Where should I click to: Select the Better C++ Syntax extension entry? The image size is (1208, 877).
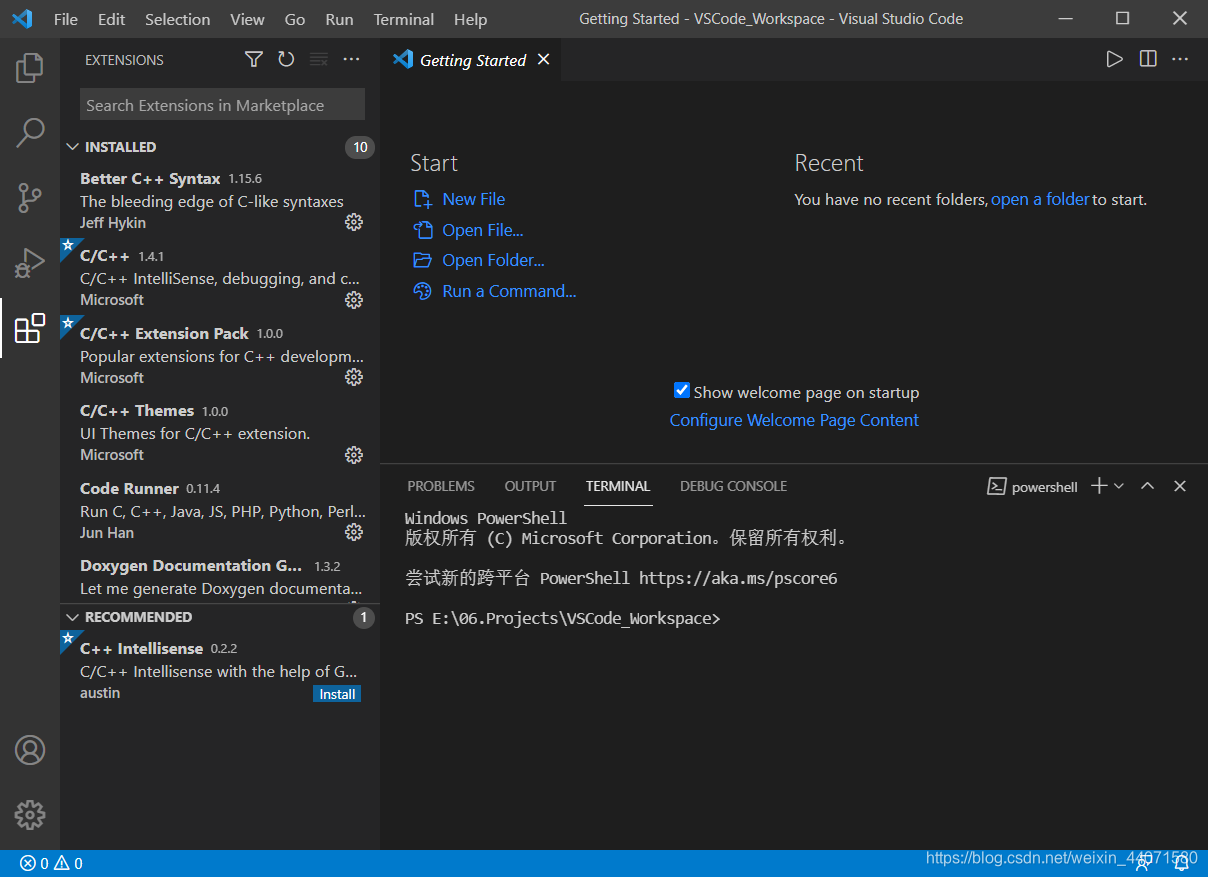(x=220, y=200)
